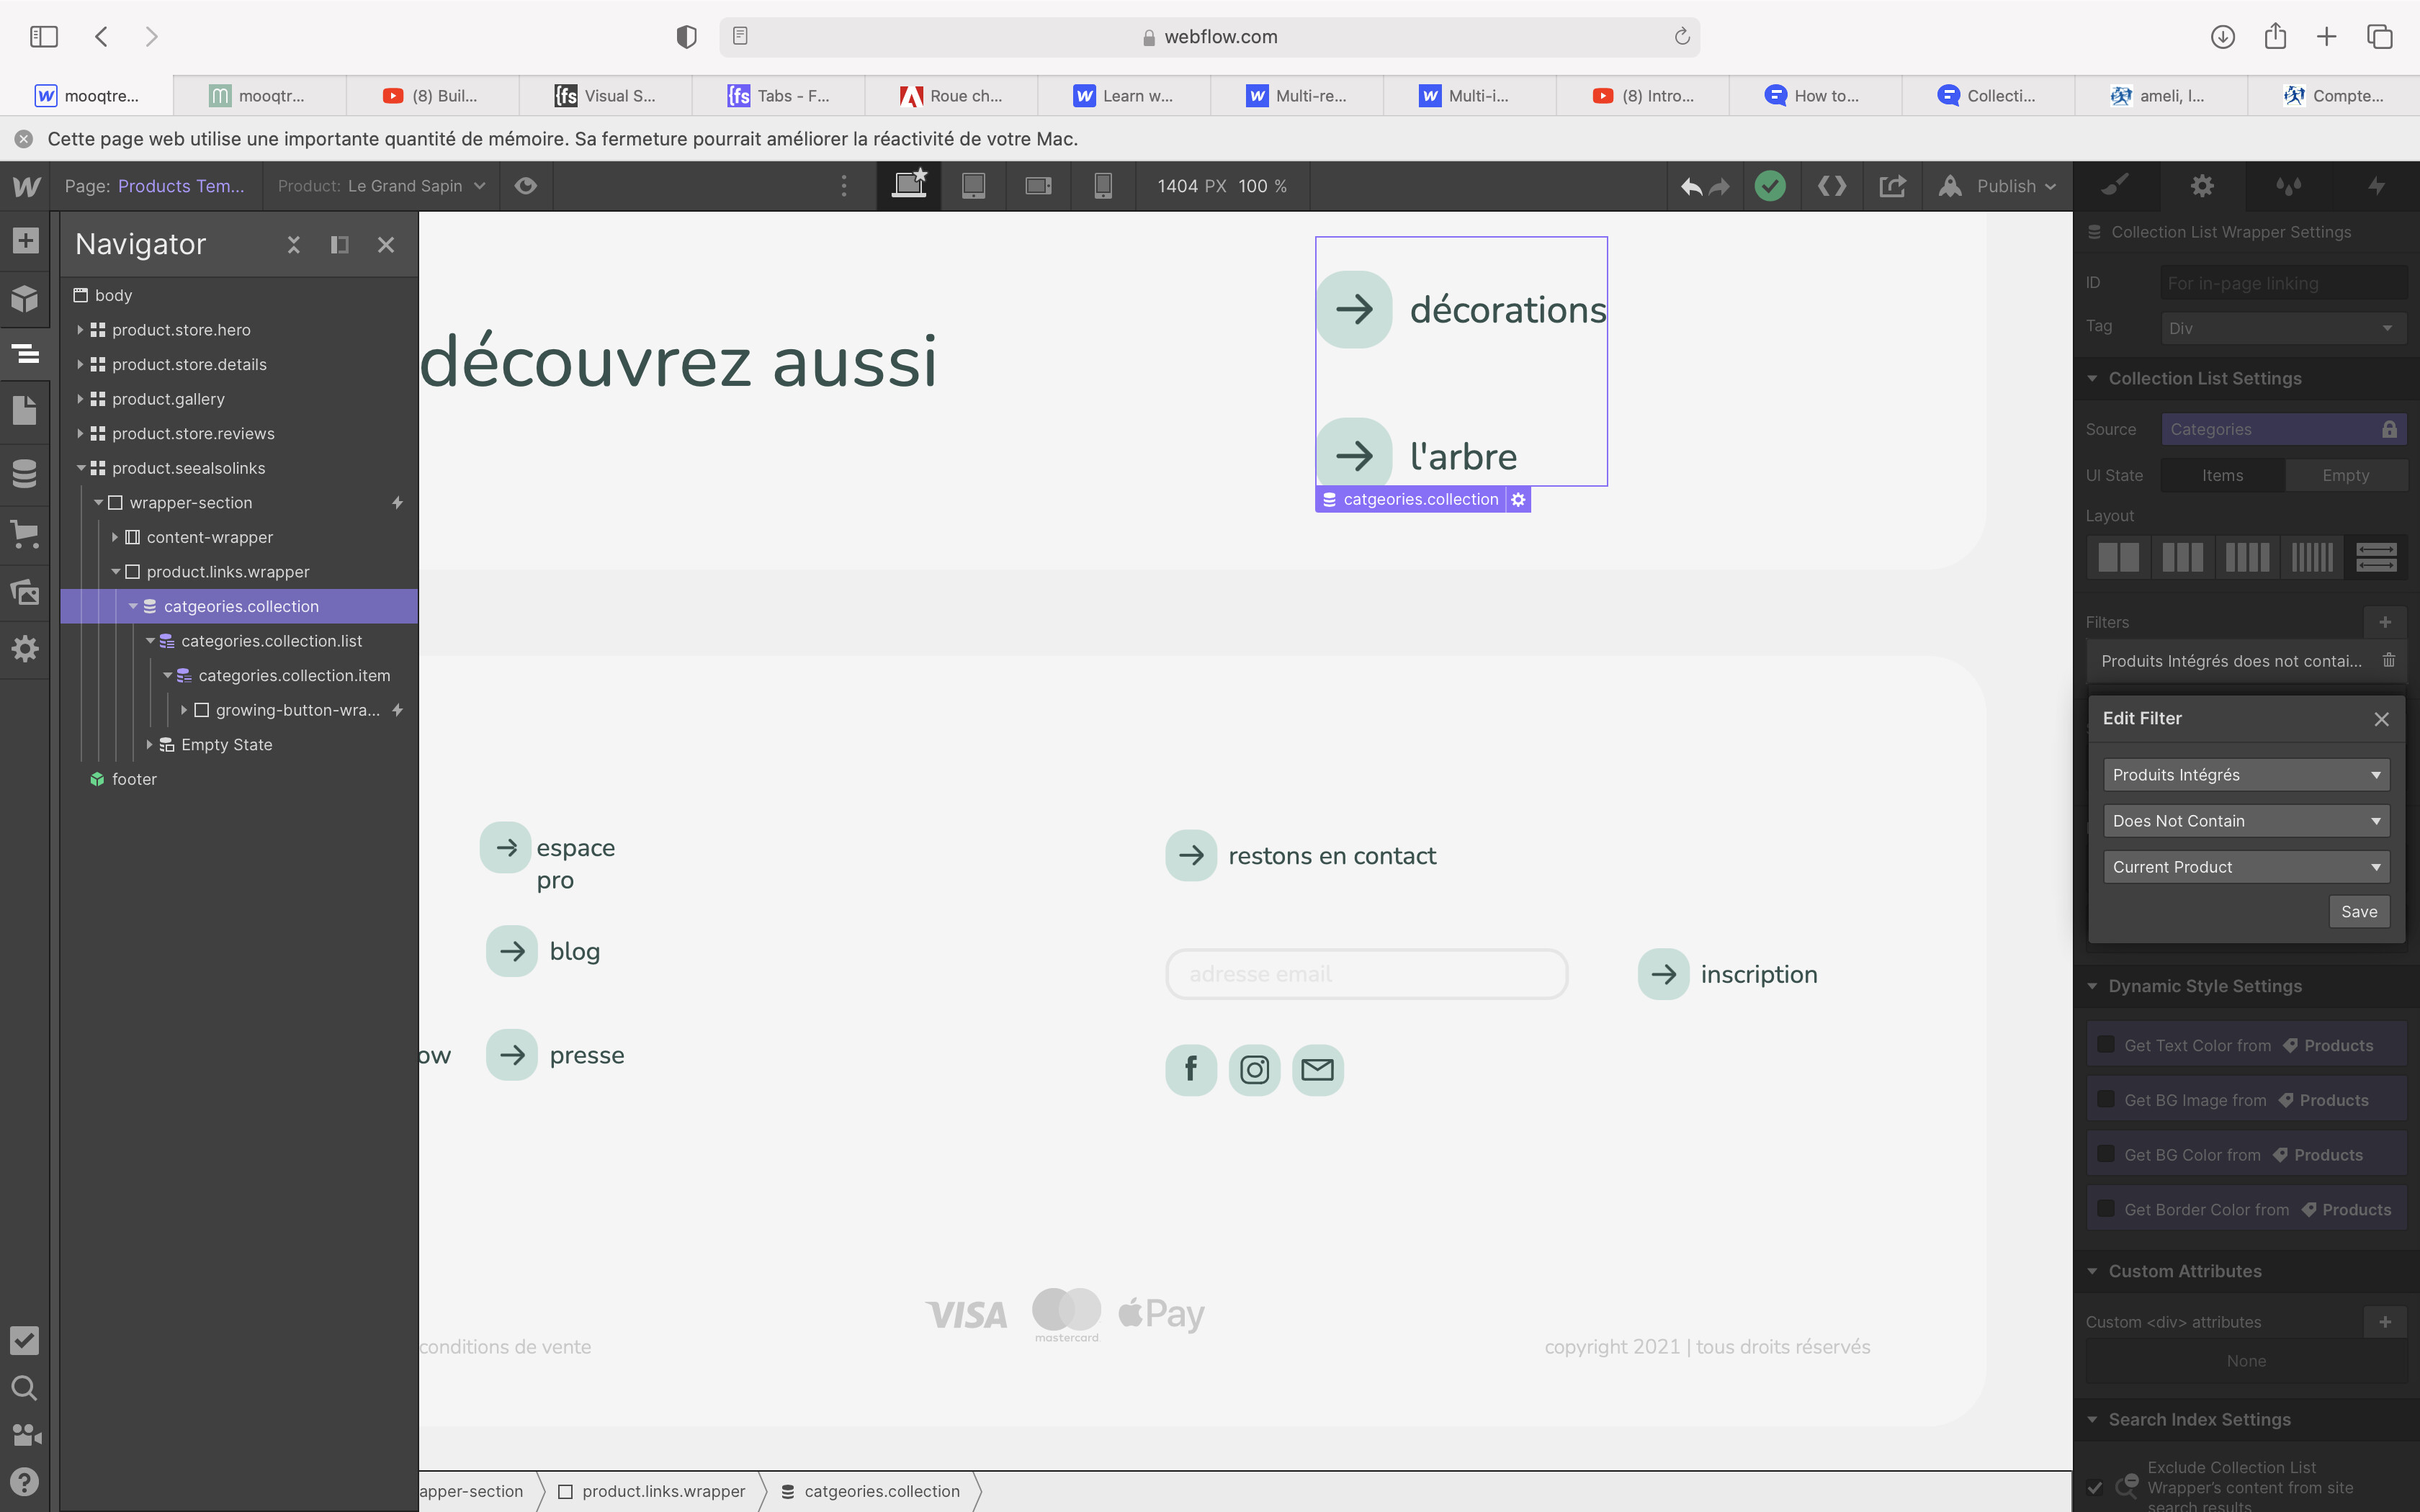Save the edited filter
2420x1512 pixels.
coord(2358,911)
